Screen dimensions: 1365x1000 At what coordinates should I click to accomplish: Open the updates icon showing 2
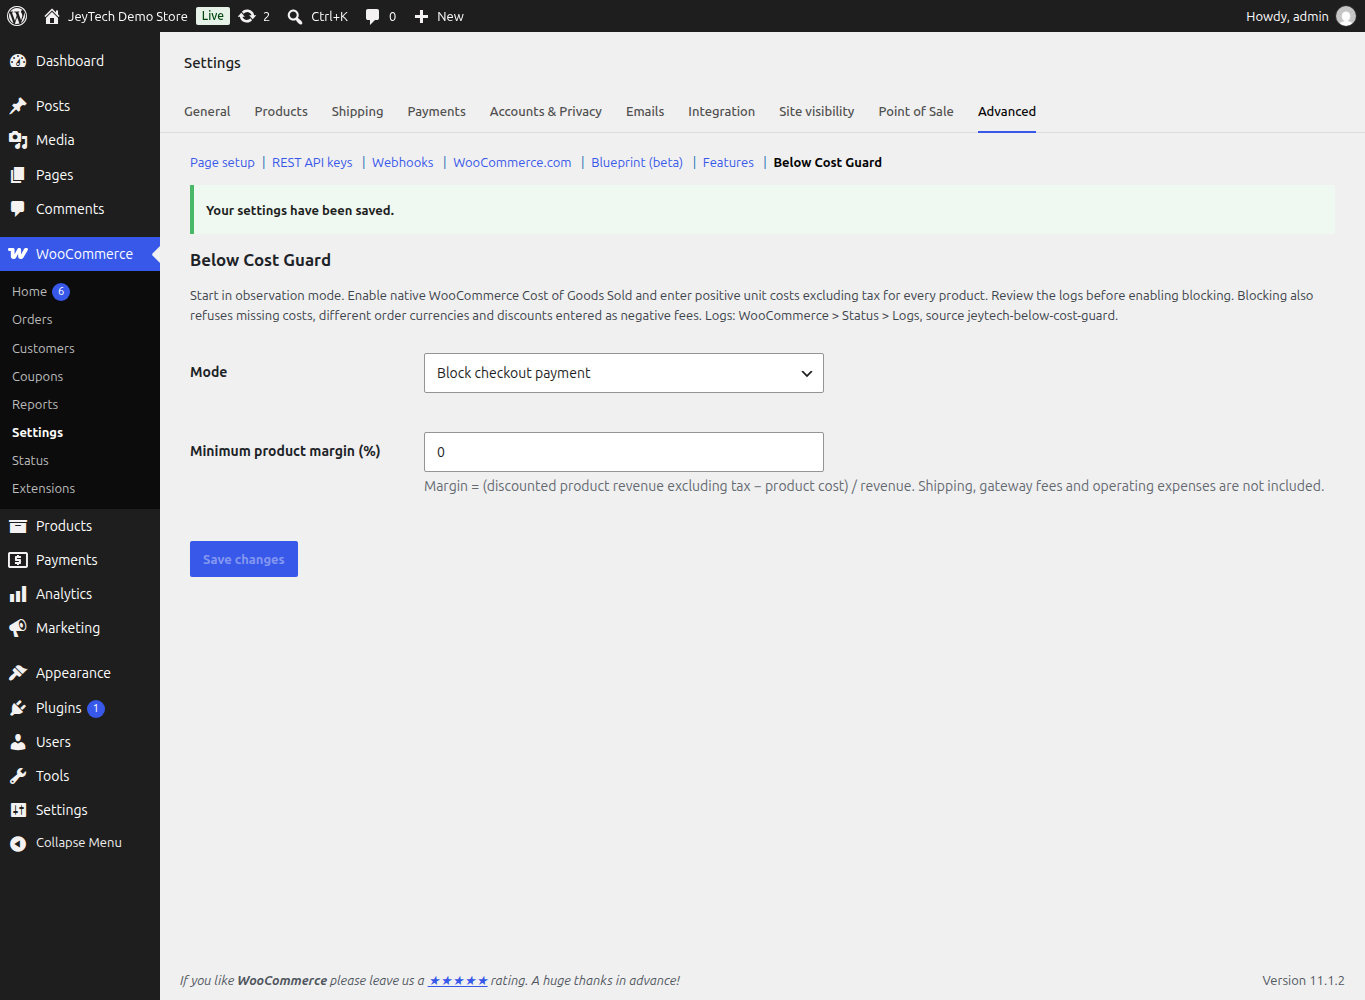[247, 16]
